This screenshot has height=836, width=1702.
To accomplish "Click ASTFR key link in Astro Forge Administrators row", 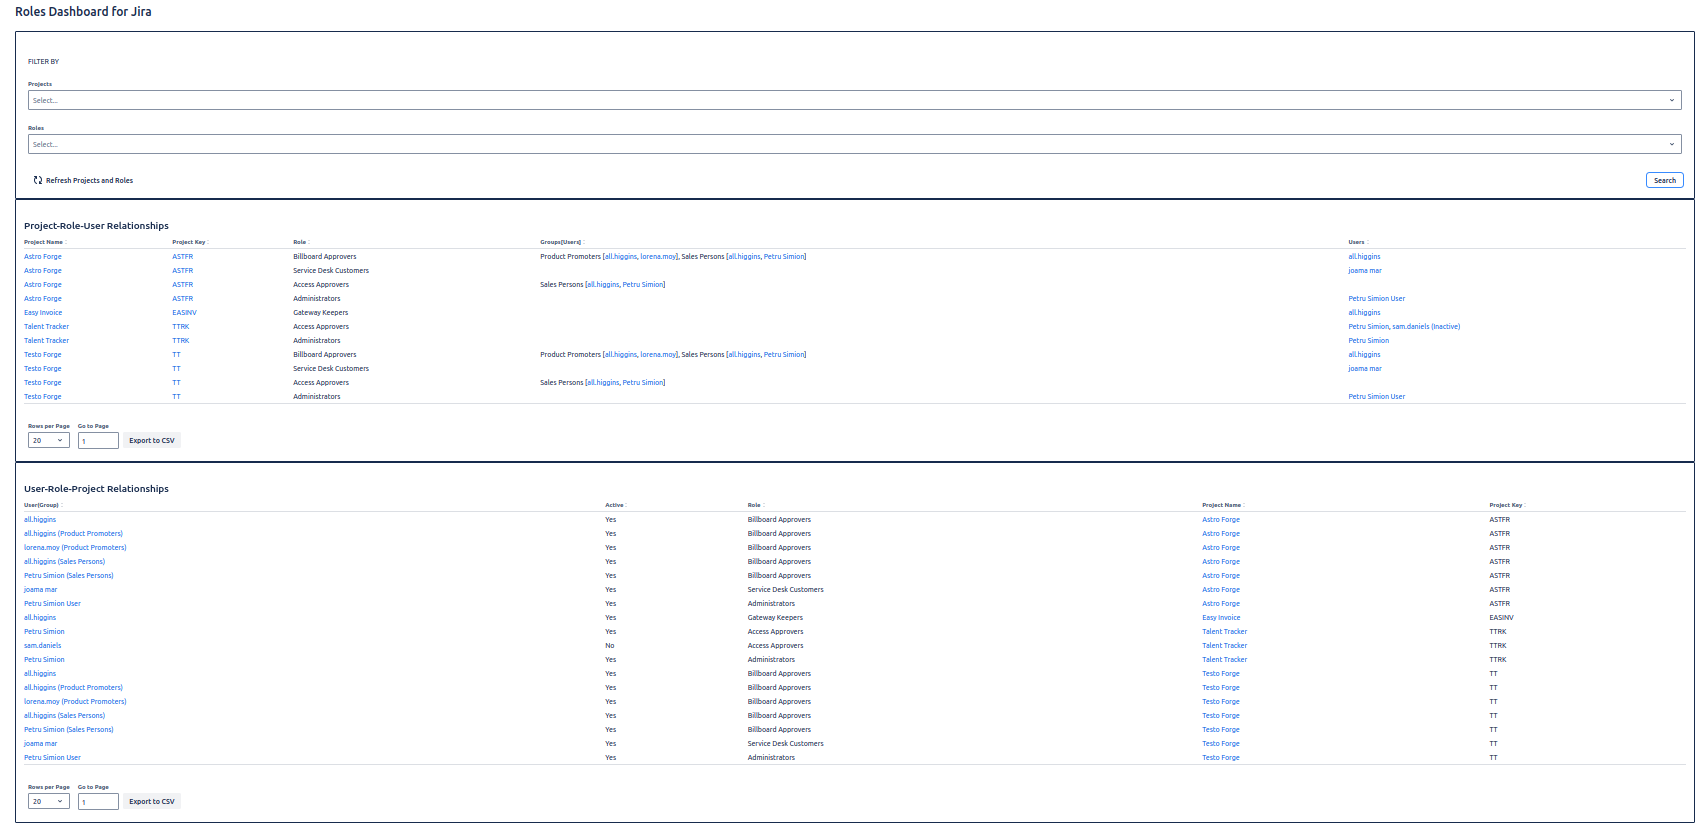I will pyautogui.click(x=182, y=299).
